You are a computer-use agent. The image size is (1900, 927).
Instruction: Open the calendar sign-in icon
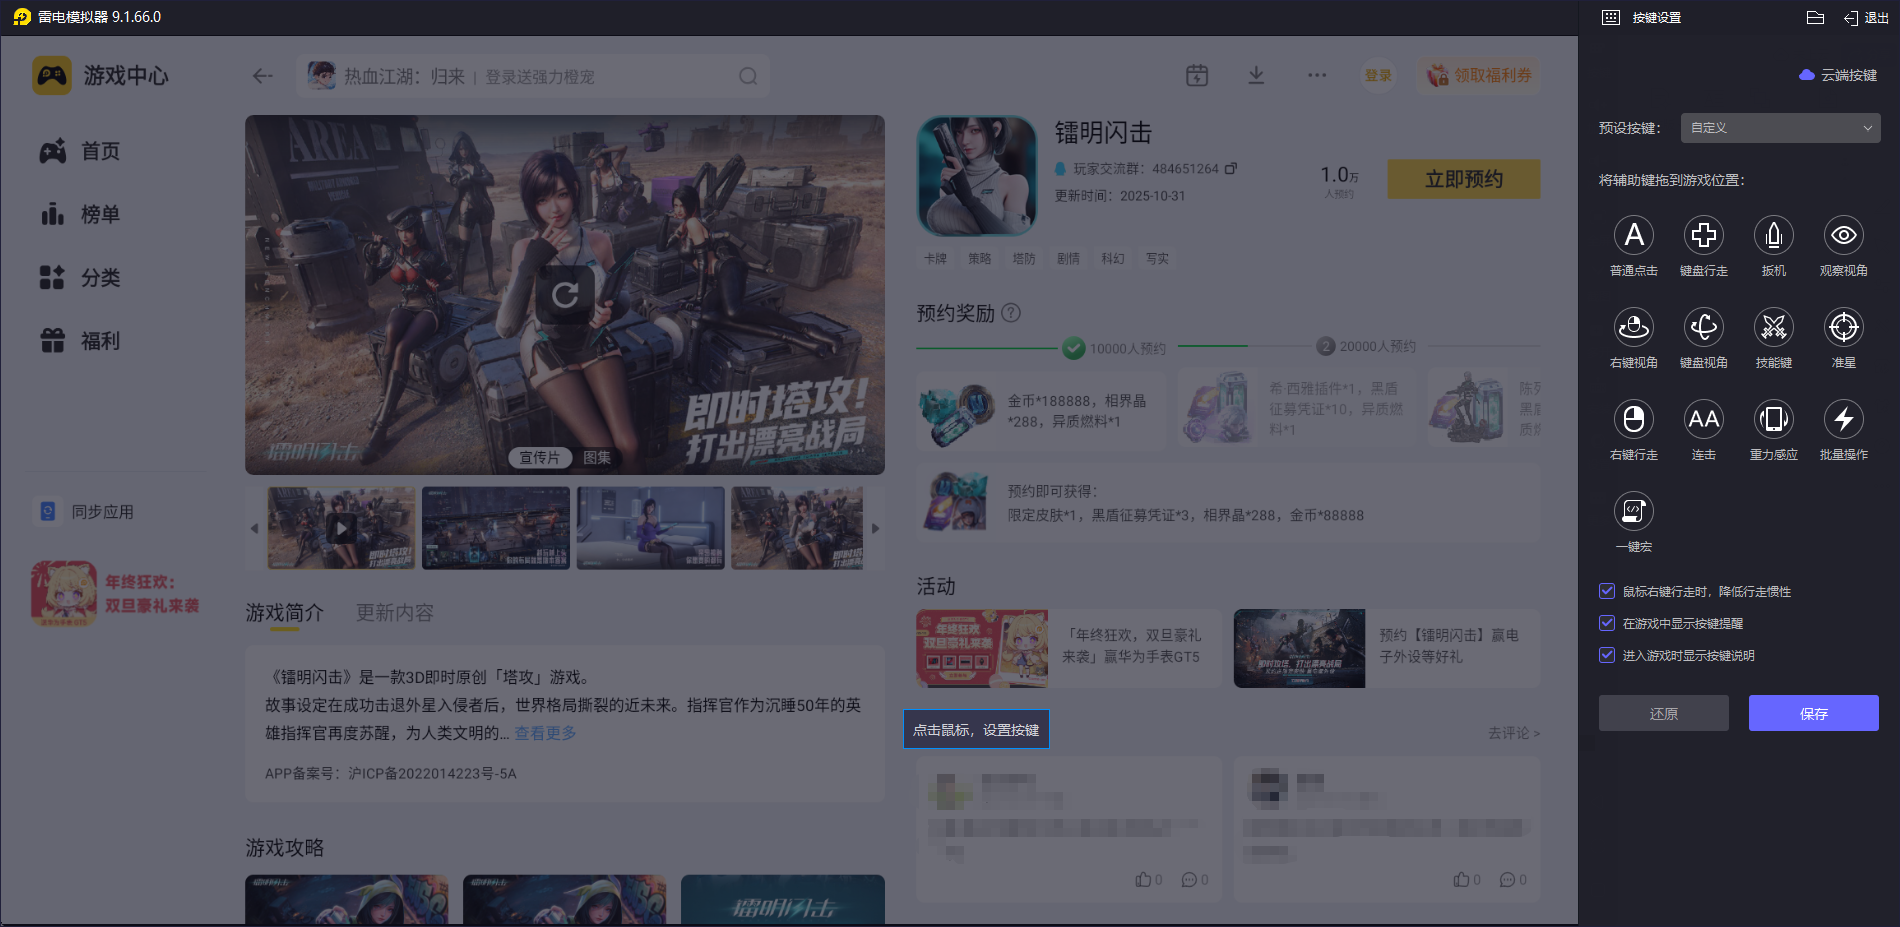pyautogui.click(x=1197, y=76)
